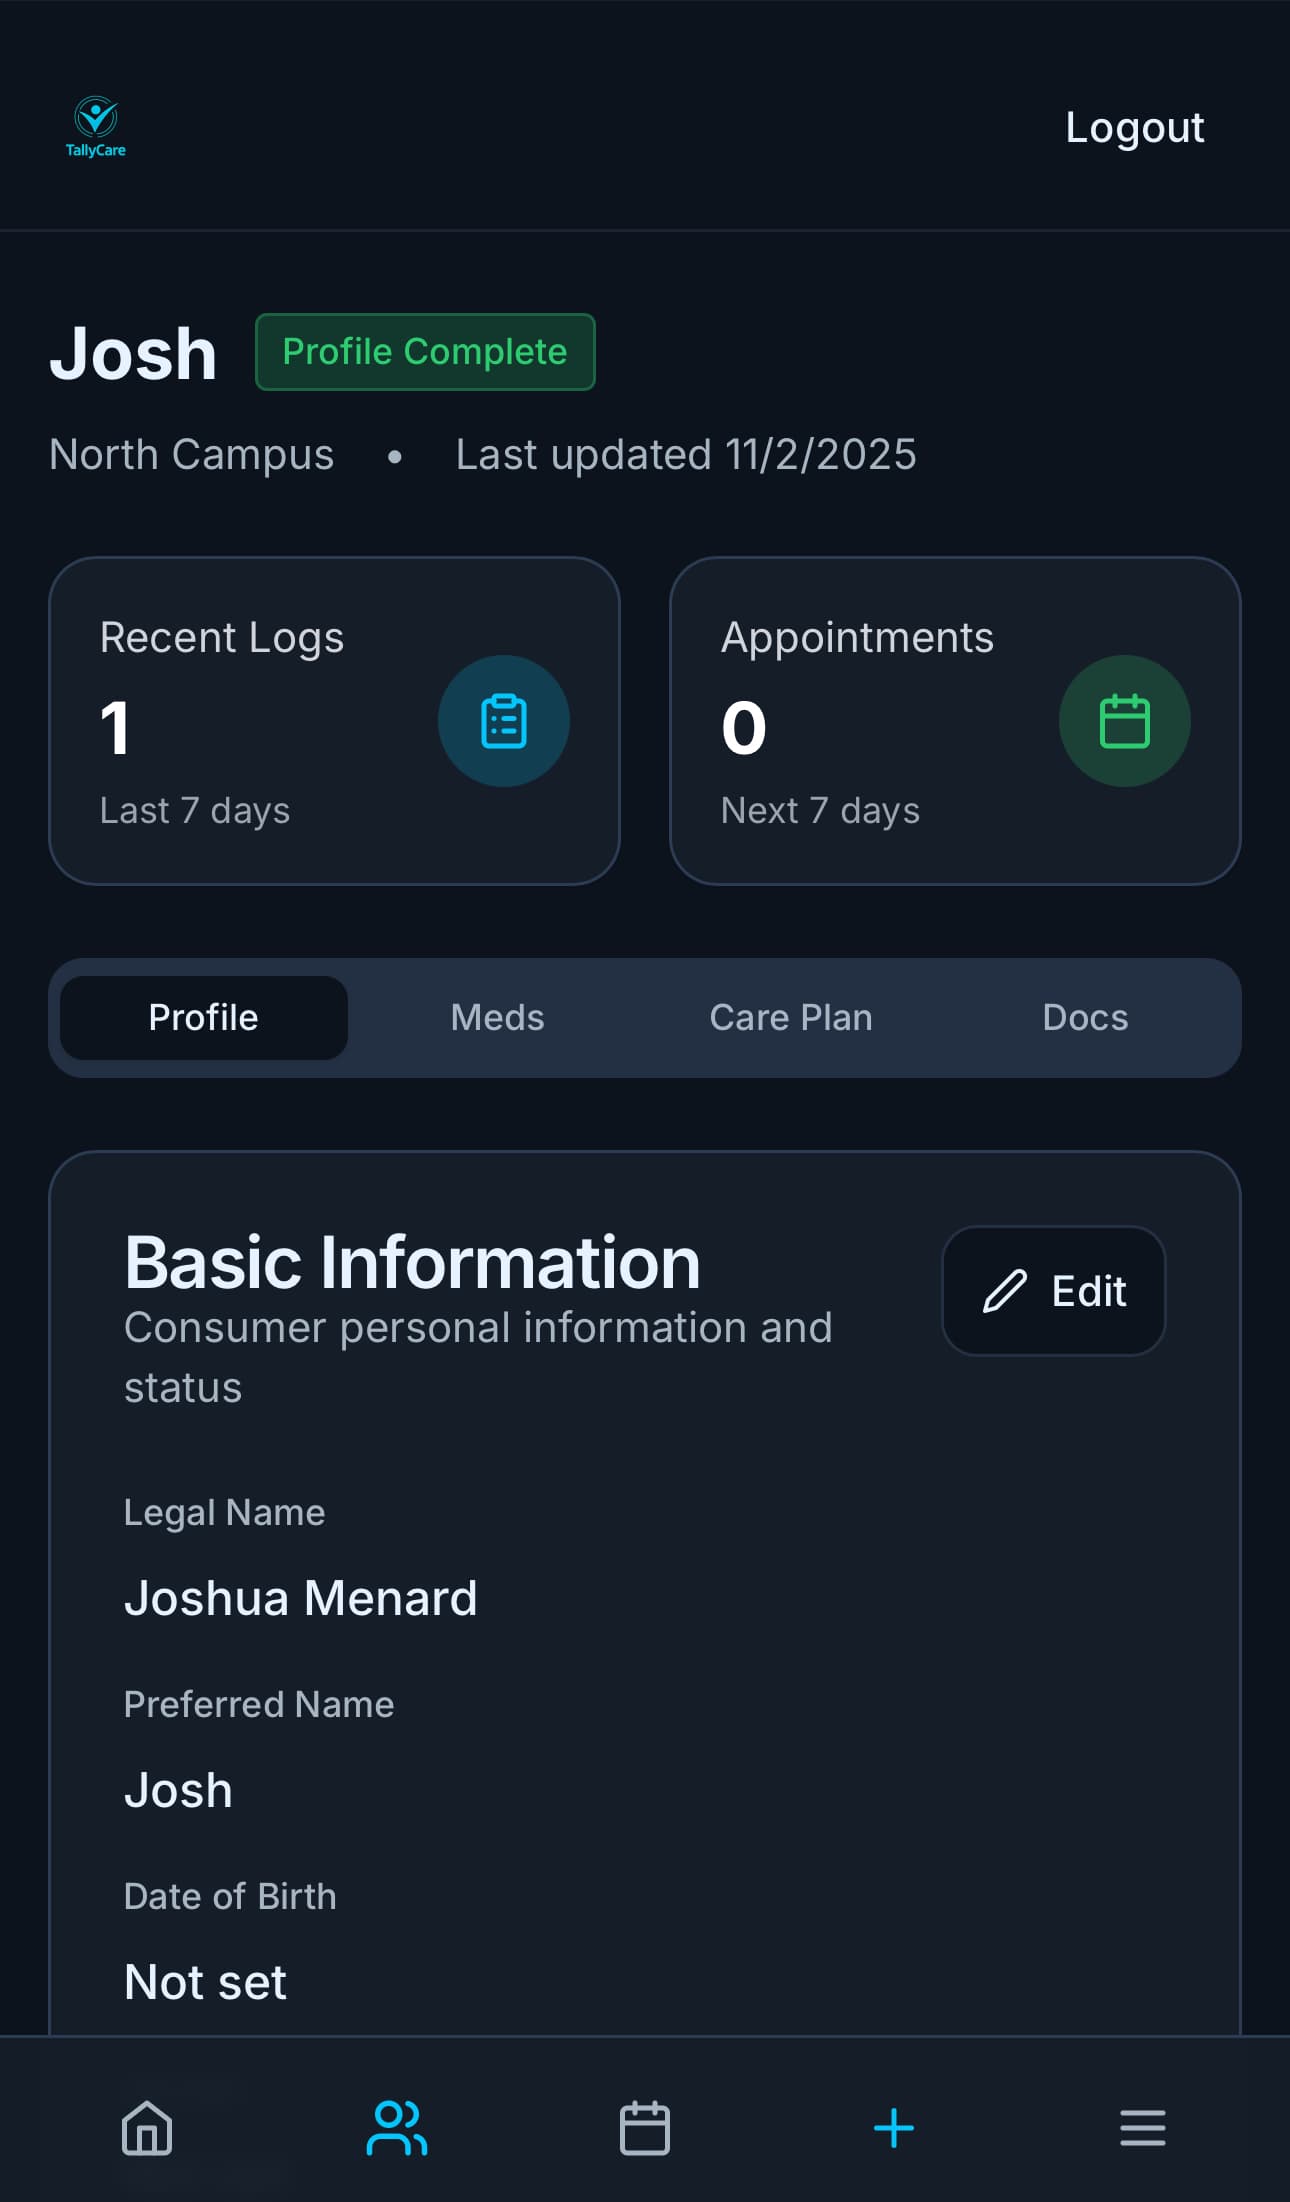Open the Appointments card title

click(857, 638)
